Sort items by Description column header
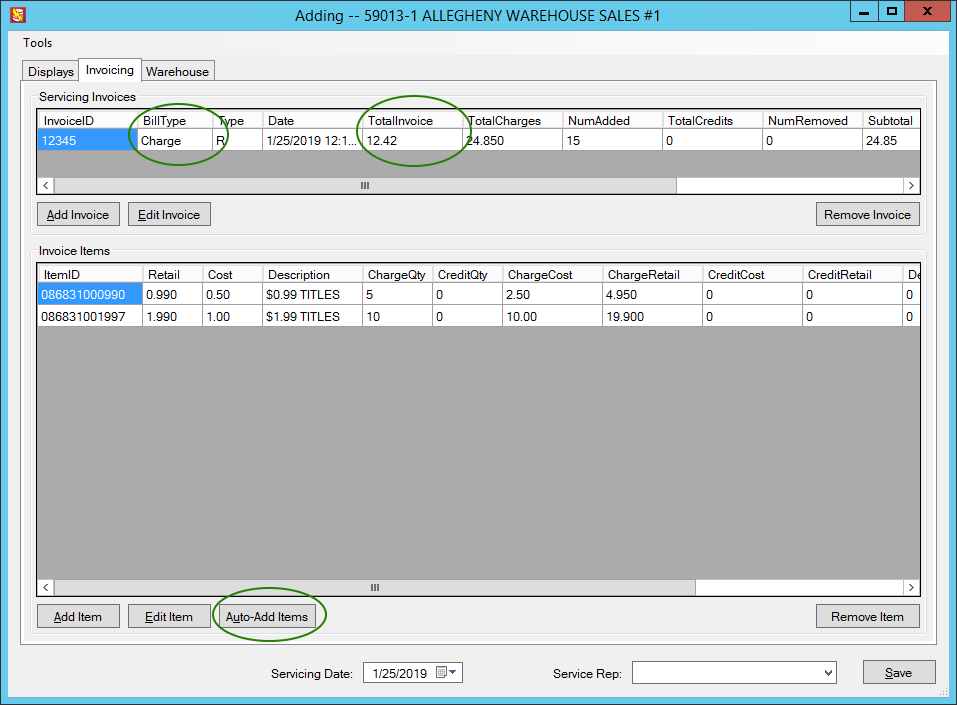Image resolution: width=957 pixels, height=705 pixels. (312, 275)
